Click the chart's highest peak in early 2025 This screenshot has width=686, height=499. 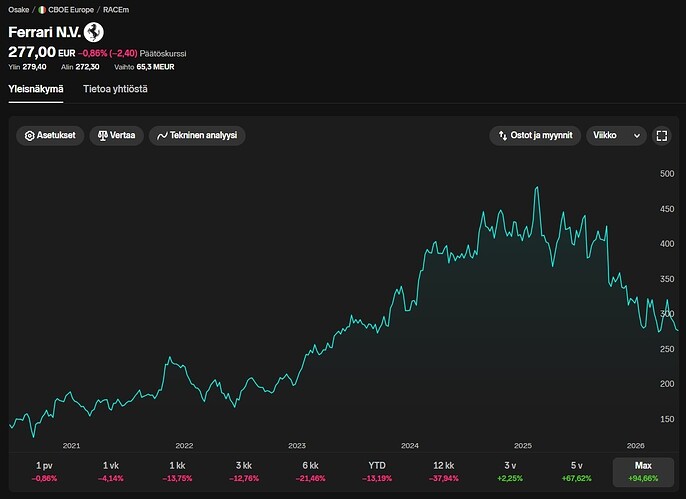coord(537,188)
